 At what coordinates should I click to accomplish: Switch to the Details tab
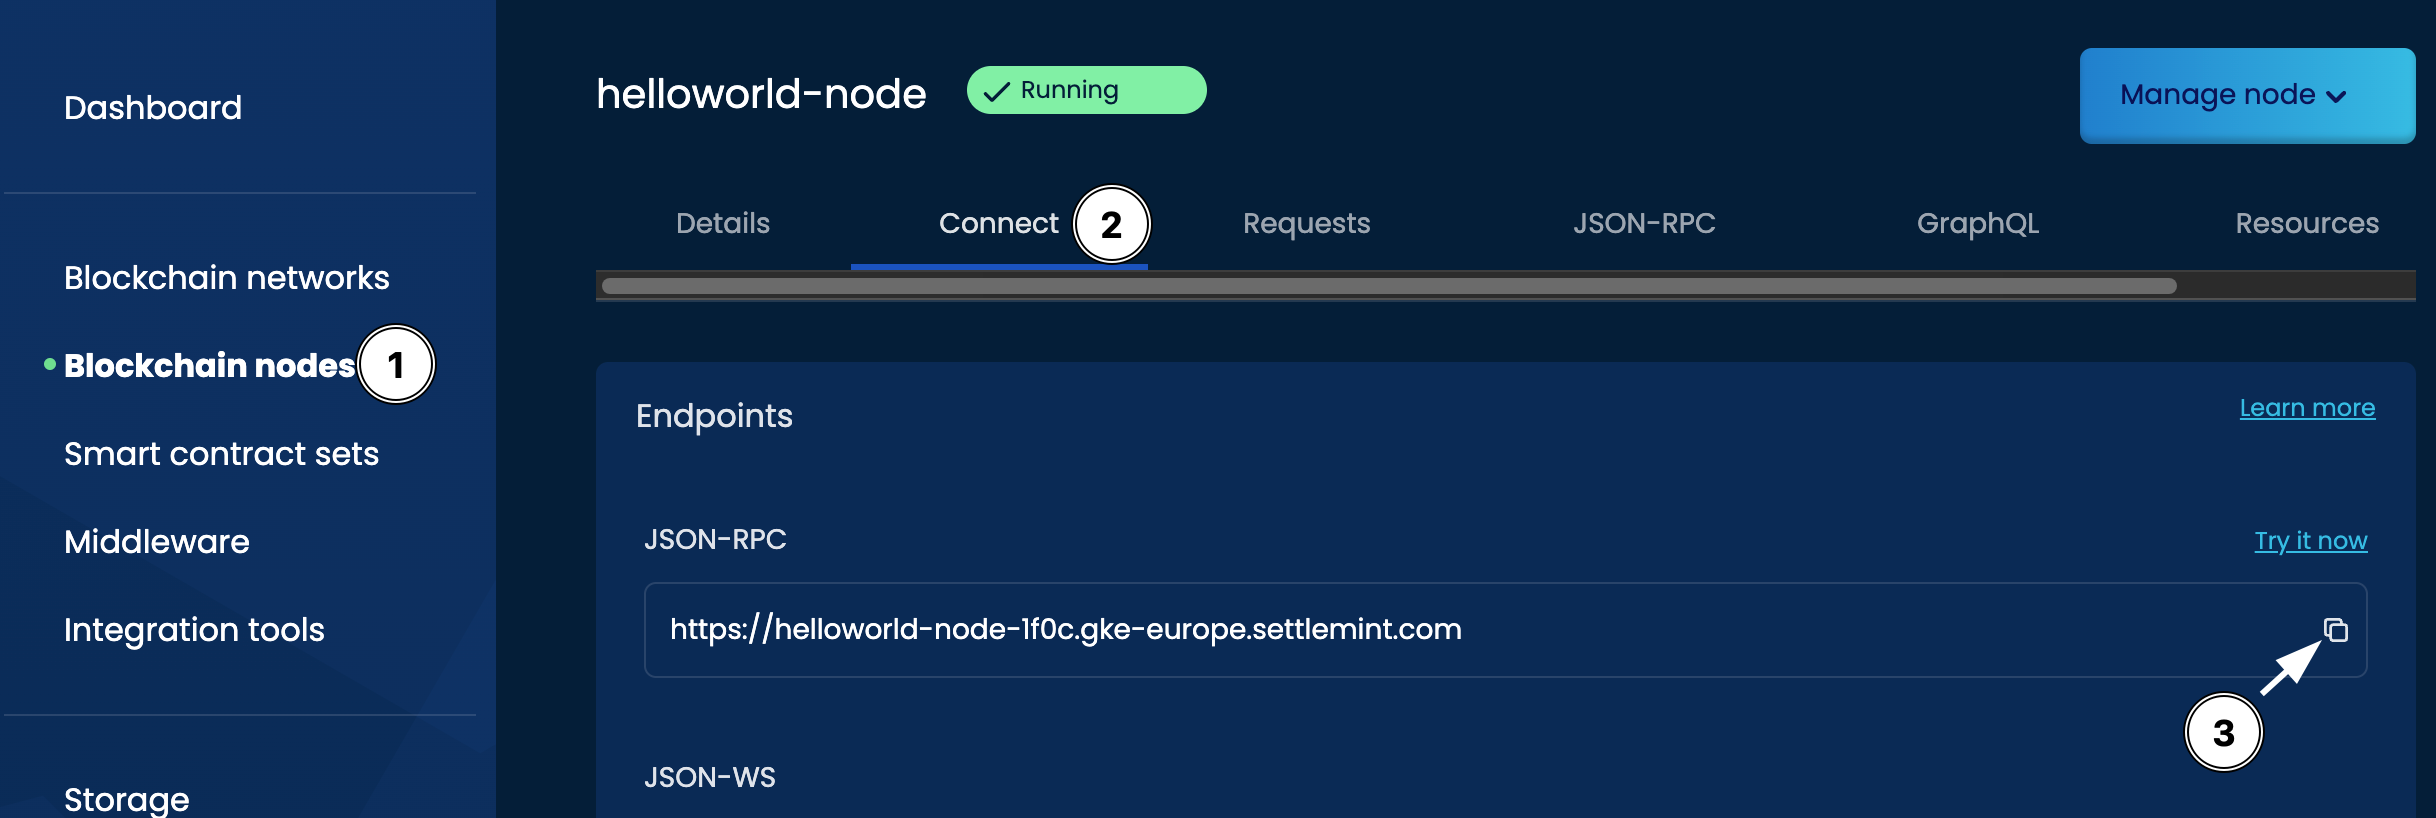point(723,223)
